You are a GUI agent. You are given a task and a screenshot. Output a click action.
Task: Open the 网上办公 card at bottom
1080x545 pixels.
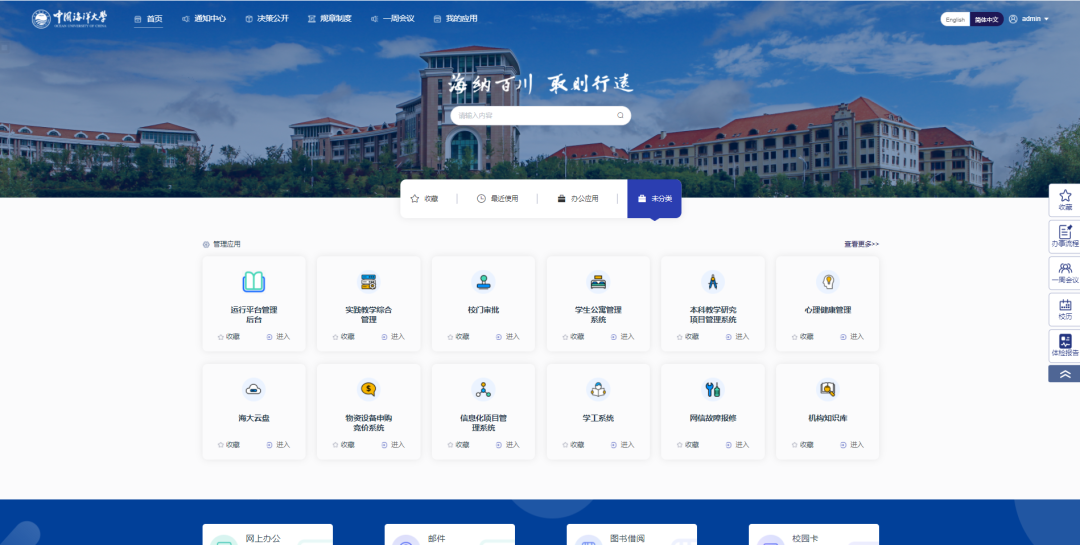point(267,535)
